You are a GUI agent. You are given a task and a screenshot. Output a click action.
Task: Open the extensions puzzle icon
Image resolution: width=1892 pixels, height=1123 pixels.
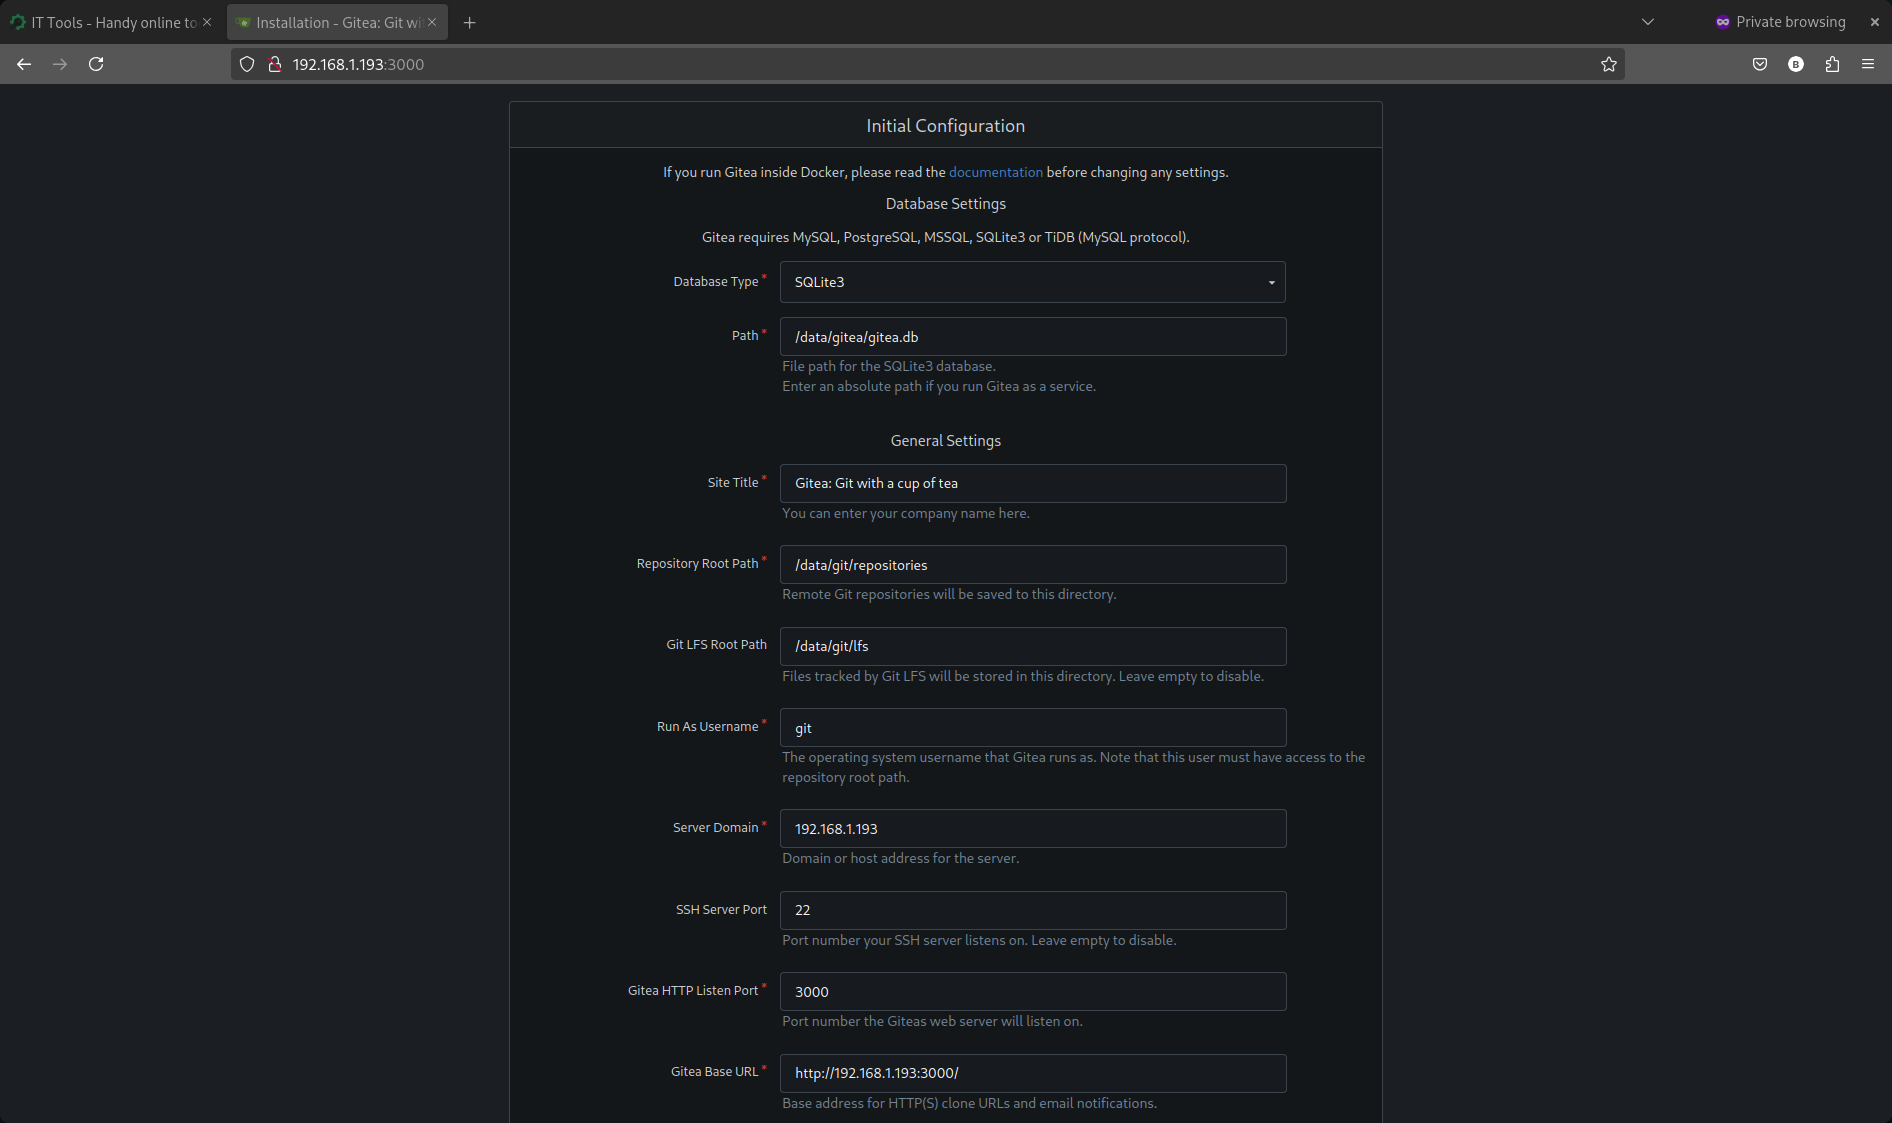tap(1832, 64)
